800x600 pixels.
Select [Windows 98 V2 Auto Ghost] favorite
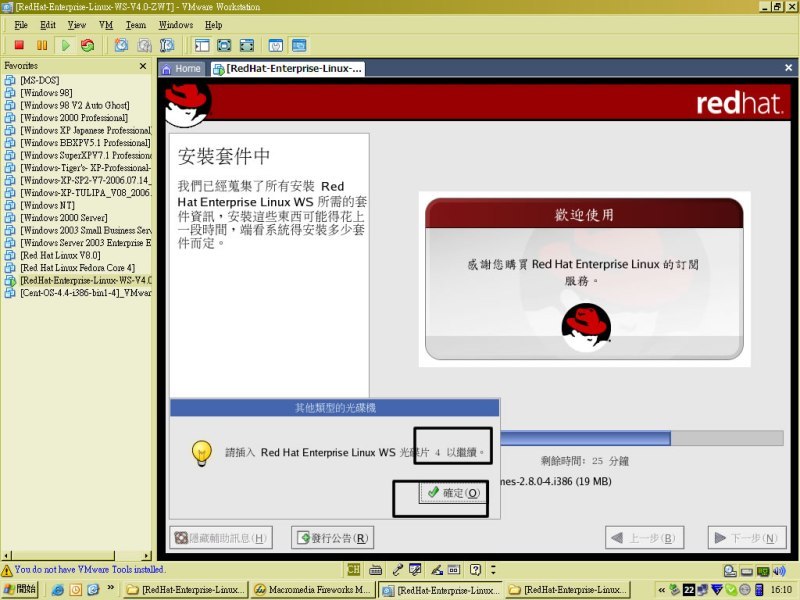click(74, 105)
